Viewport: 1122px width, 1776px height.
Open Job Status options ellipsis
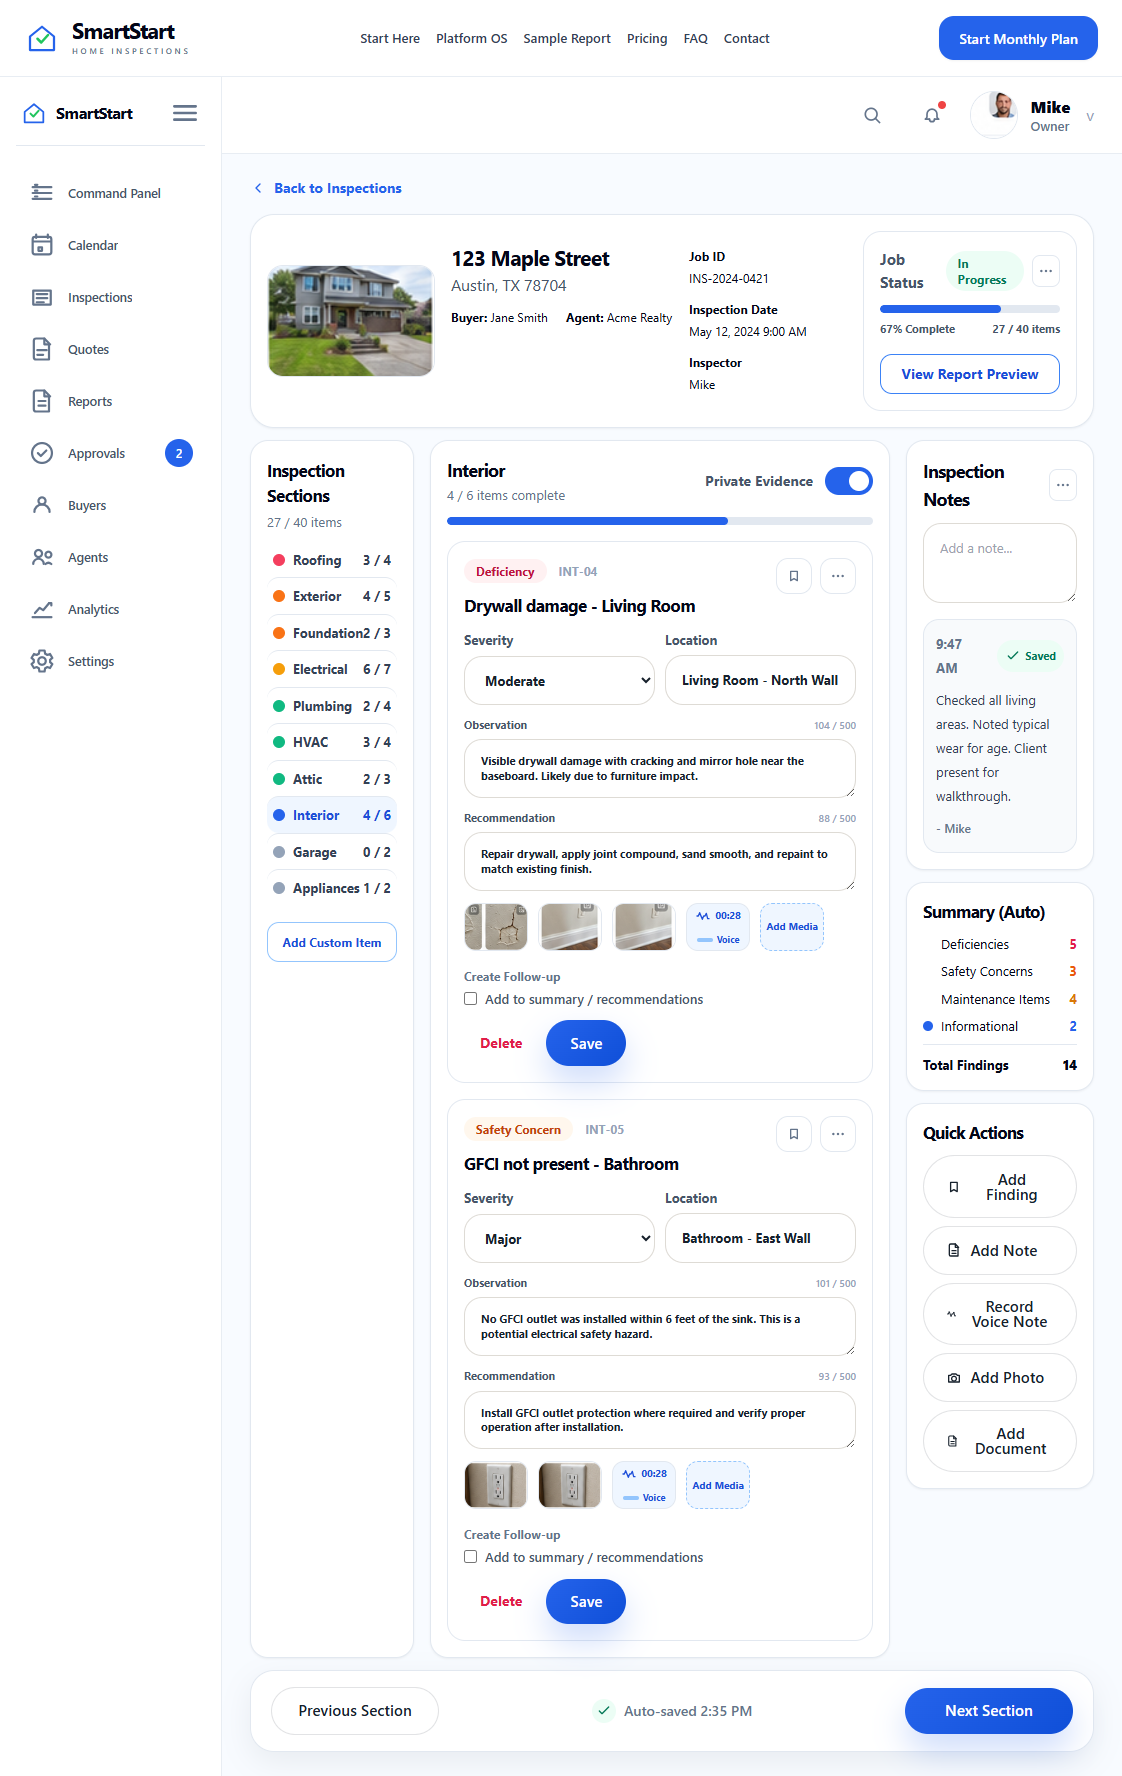tap(1046, 271)
